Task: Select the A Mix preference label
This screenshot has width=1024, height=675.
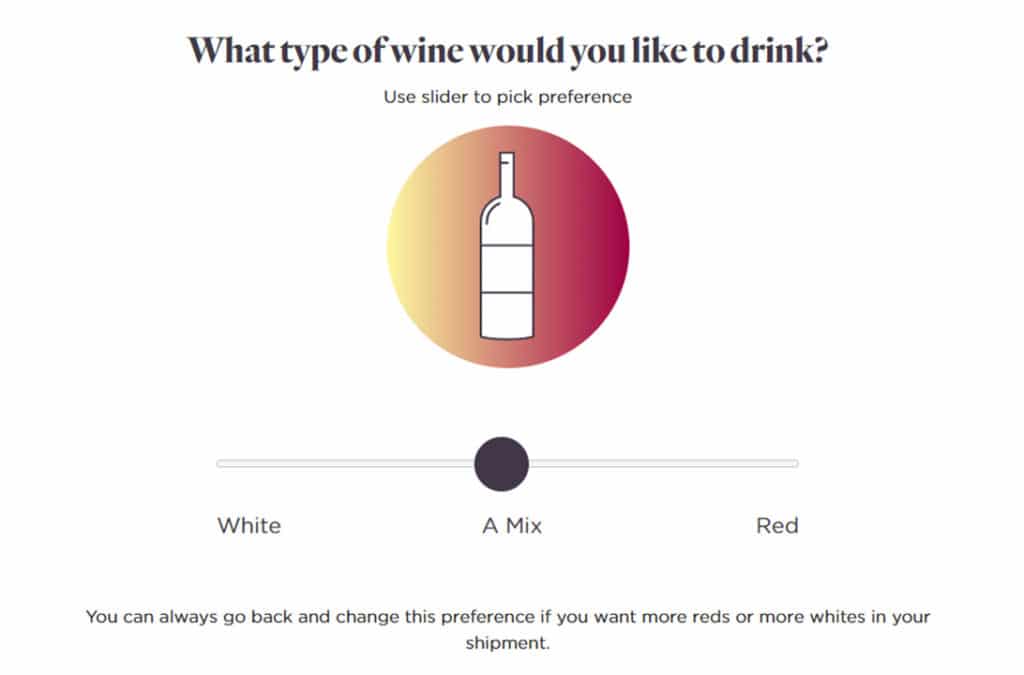Action: pyautogui.click(x=512, y=526)
